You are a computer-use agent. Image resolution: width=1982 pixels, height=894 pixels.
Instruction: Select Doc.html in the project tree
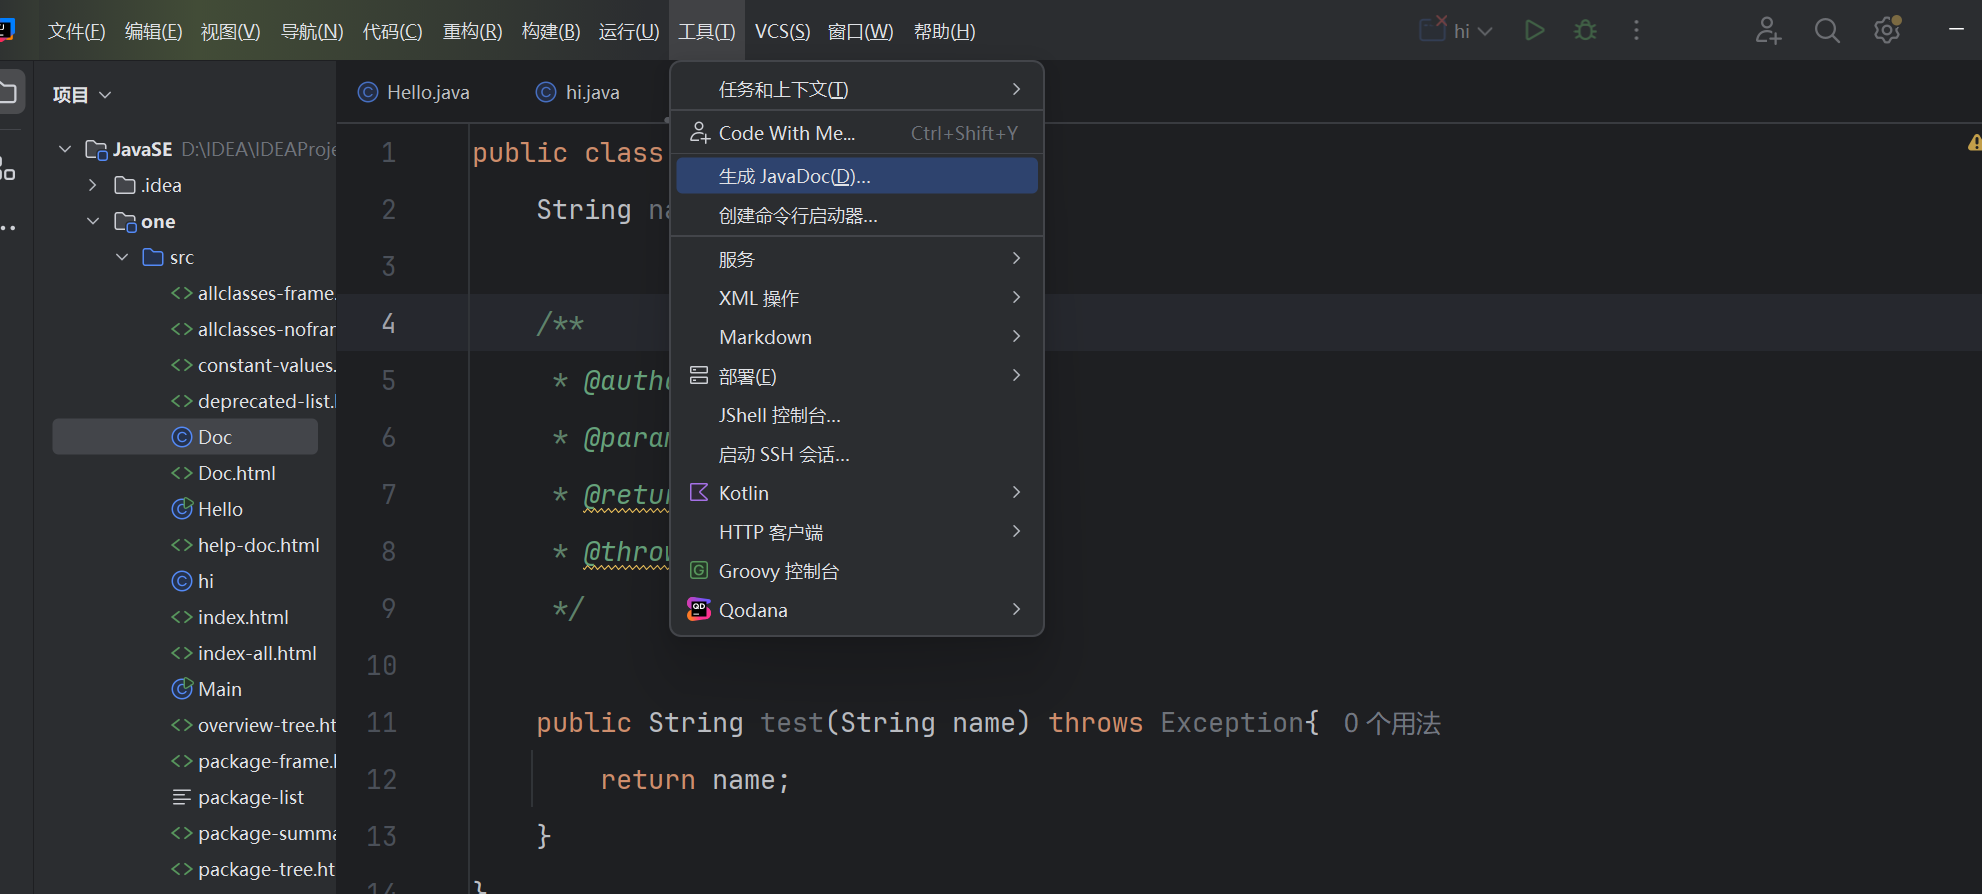(x=237, y=473)
